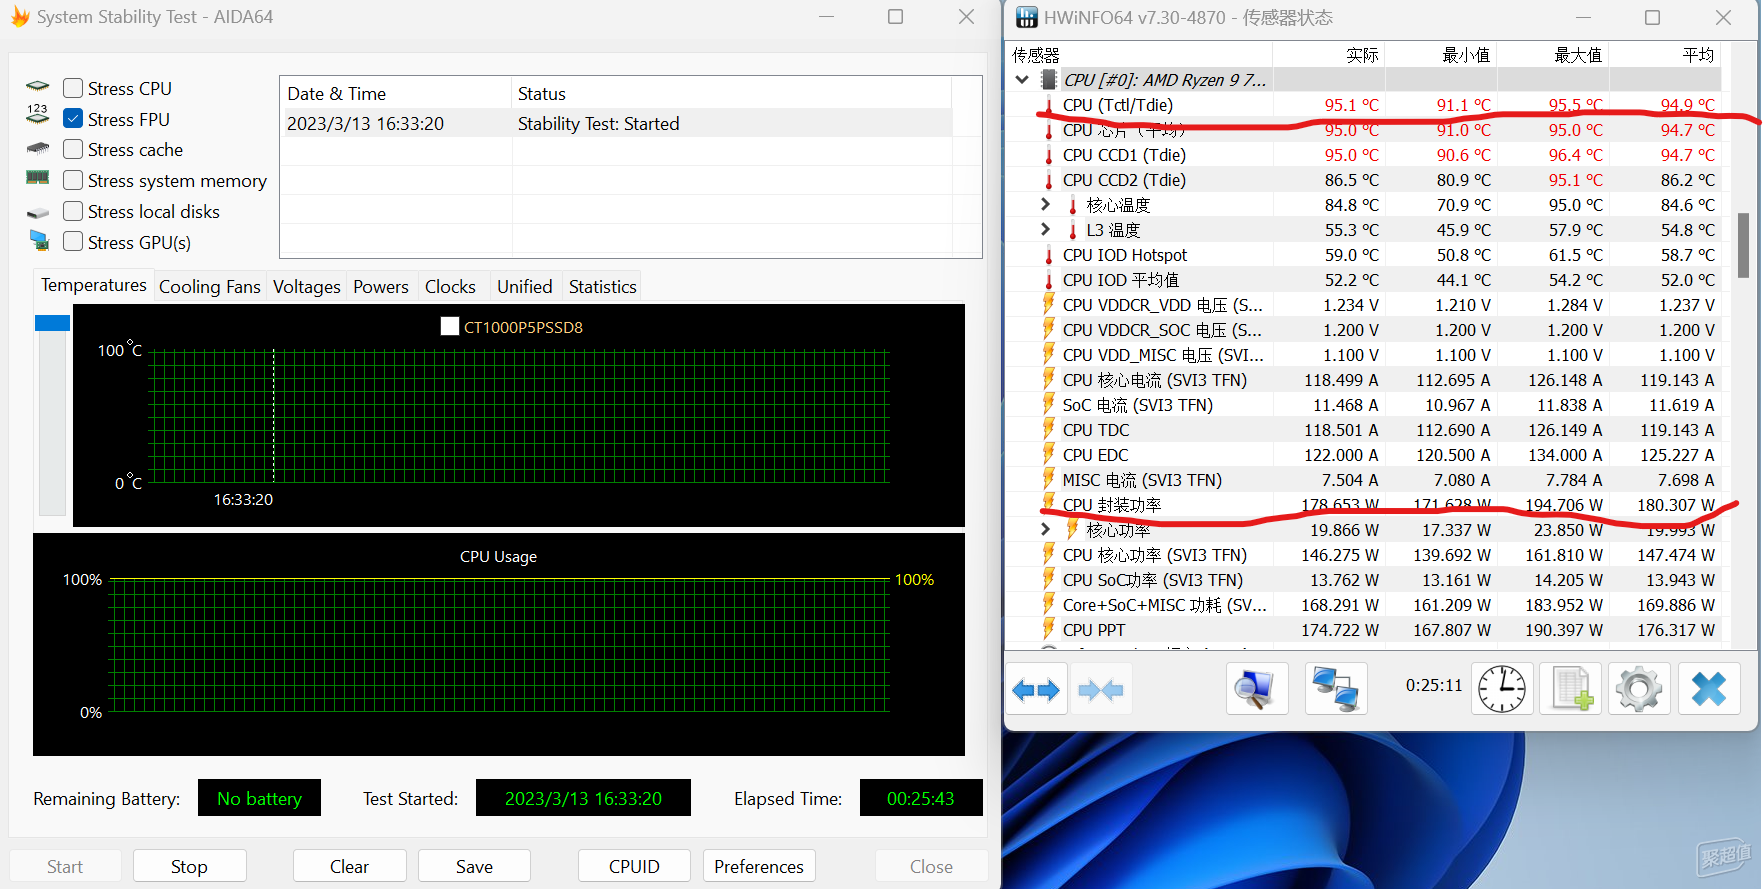Click the 传感器 column header

tap(1140, 54)
